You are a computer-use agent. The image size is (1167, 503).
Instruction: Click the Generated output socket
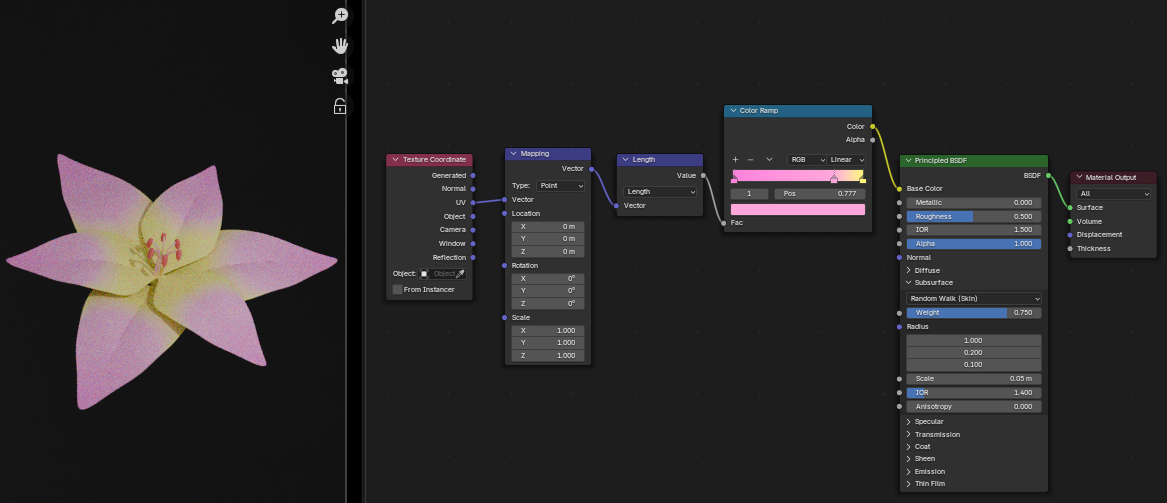click(473, 176)
